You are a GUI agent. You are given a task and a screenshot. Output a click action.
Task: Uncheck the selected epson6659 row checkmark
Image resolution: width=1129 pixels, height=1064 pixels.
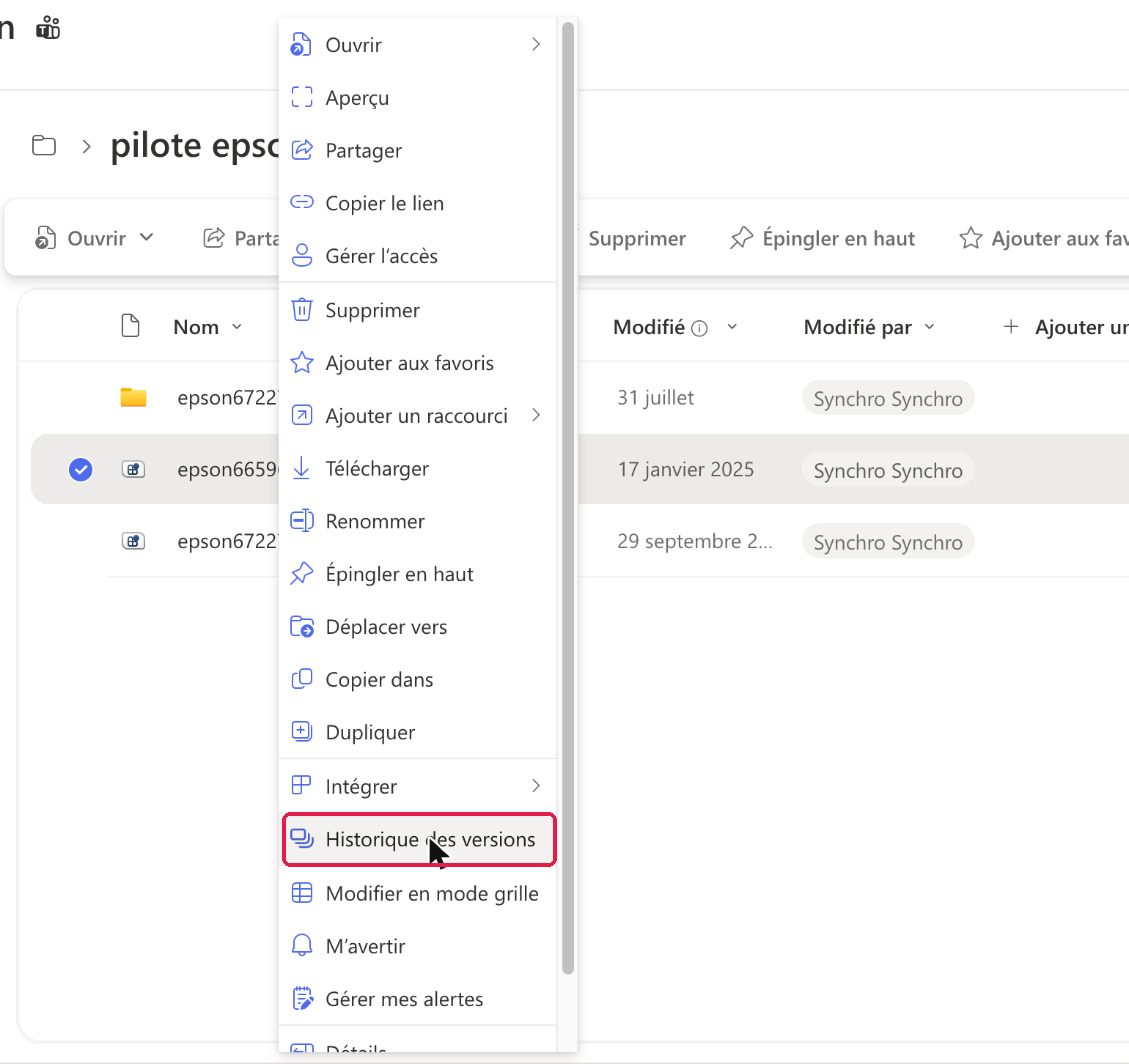coord(81,469)
